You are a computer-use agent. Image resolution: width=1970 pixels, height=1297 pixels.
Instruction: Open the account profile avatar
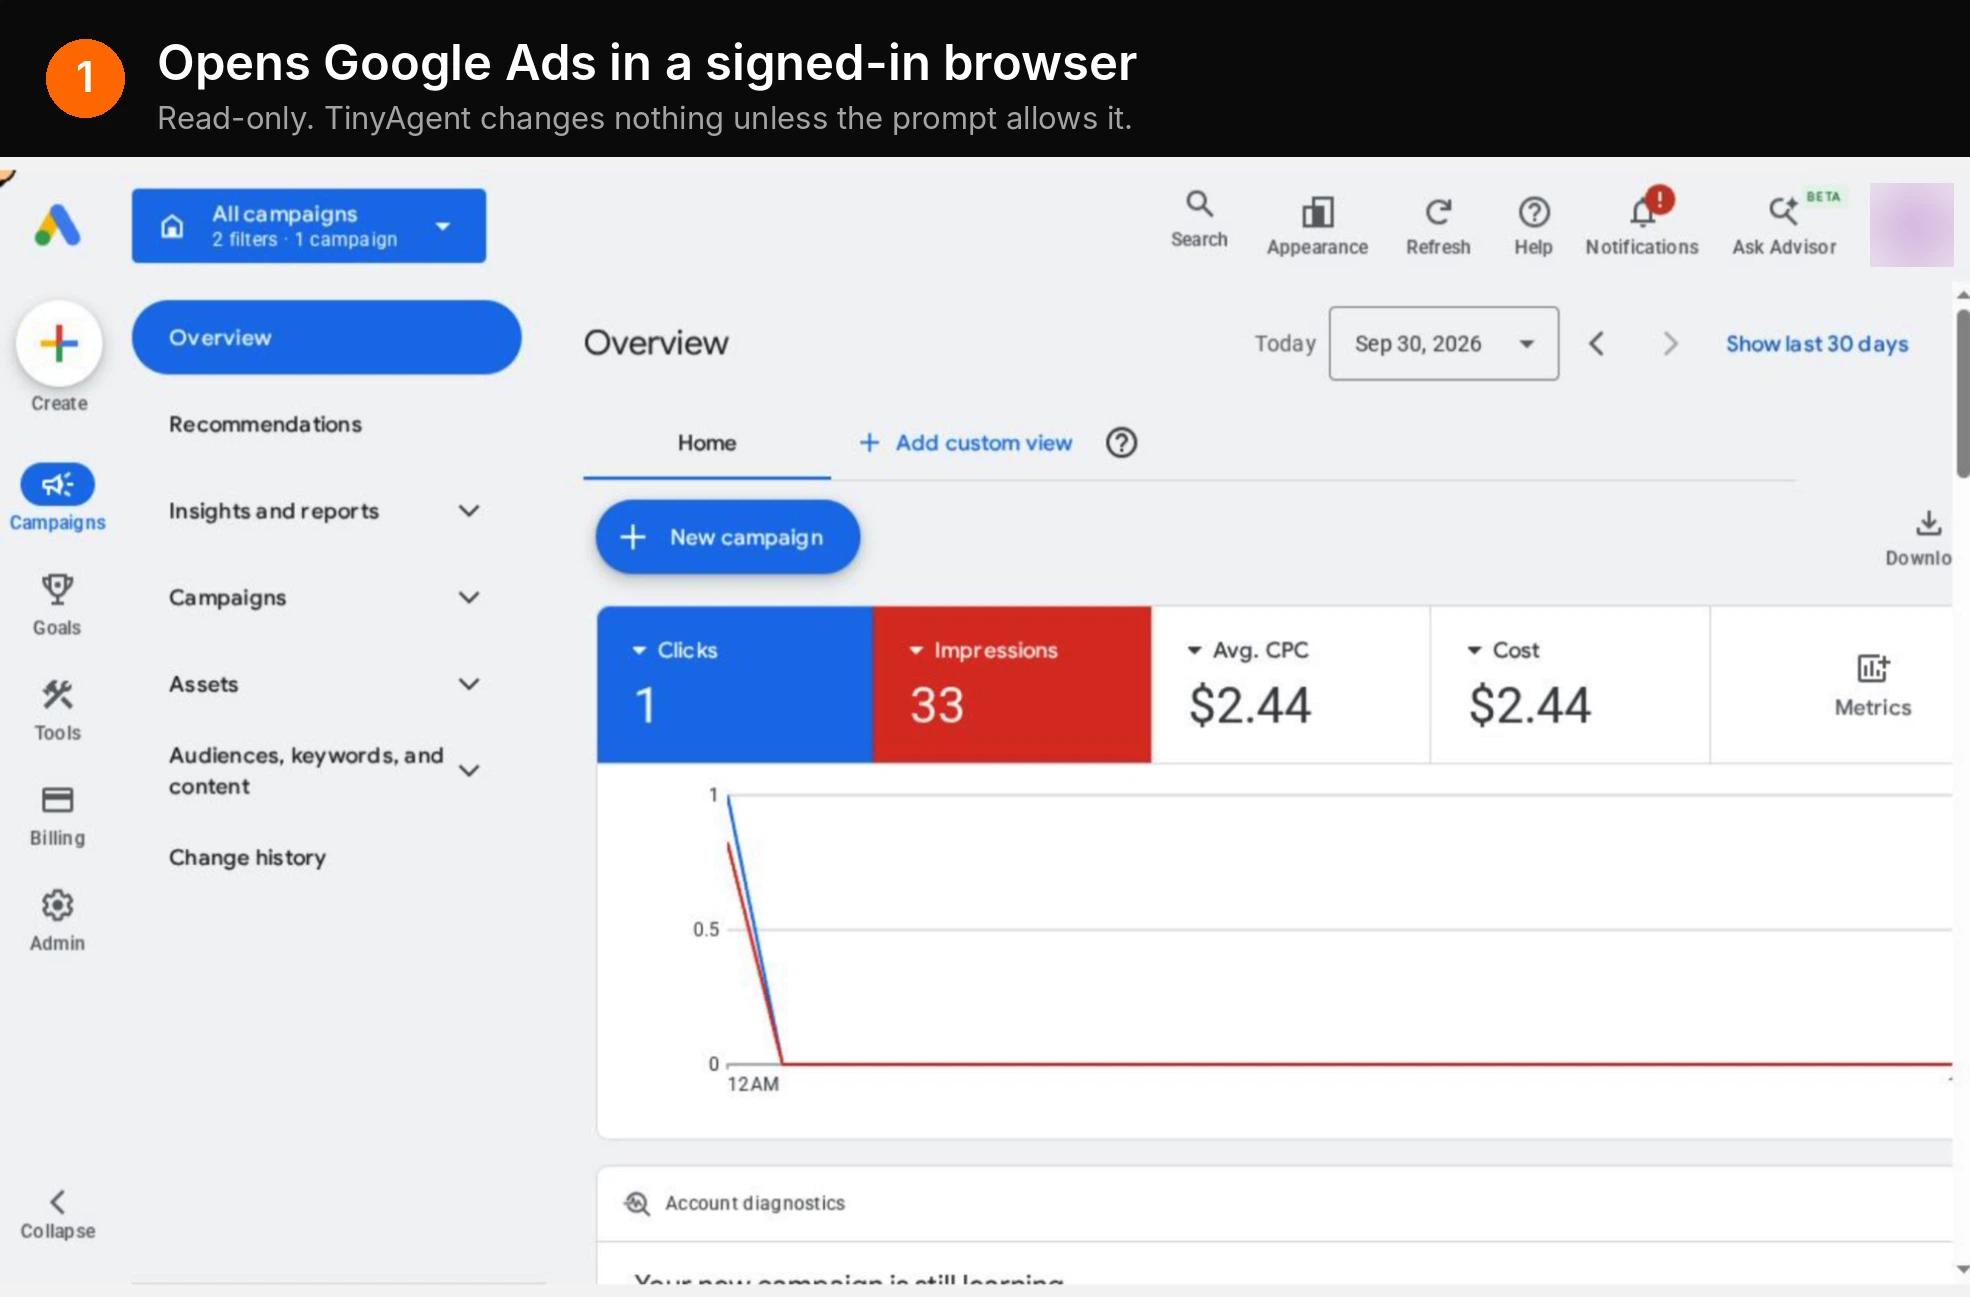1911,225
